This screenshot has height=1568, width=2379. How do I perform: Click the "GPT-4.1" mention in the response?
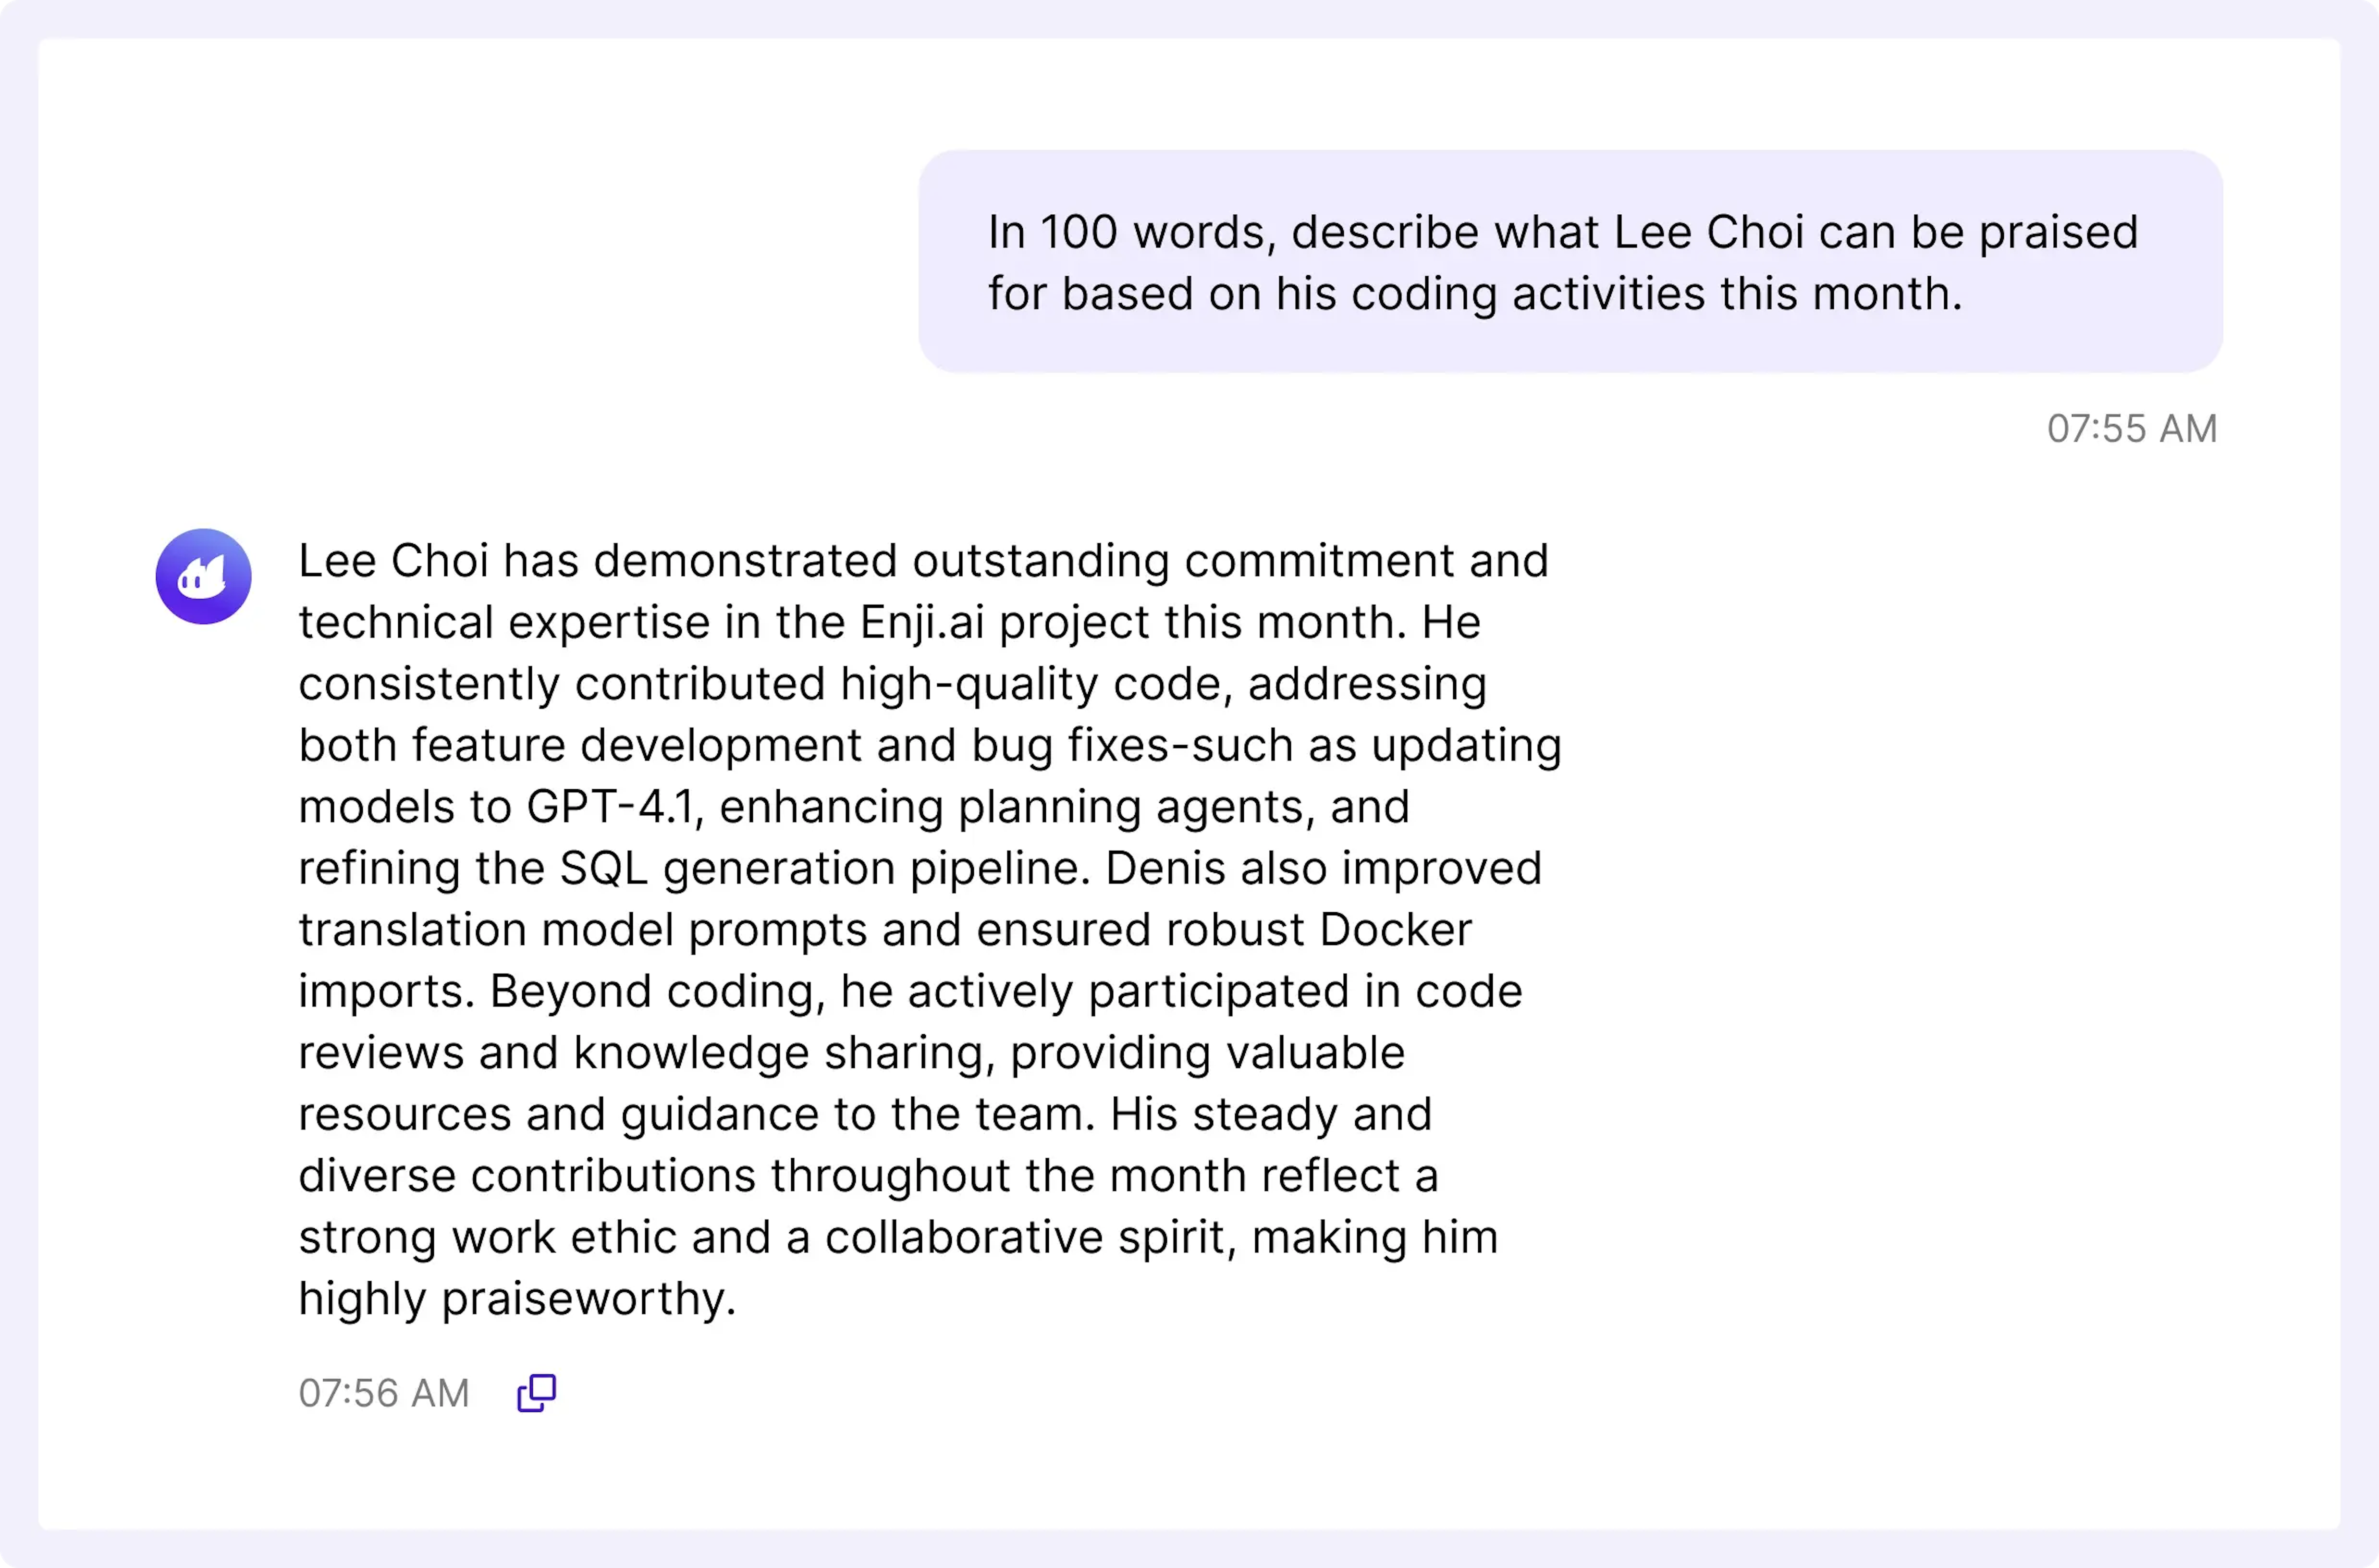[611, 806]
